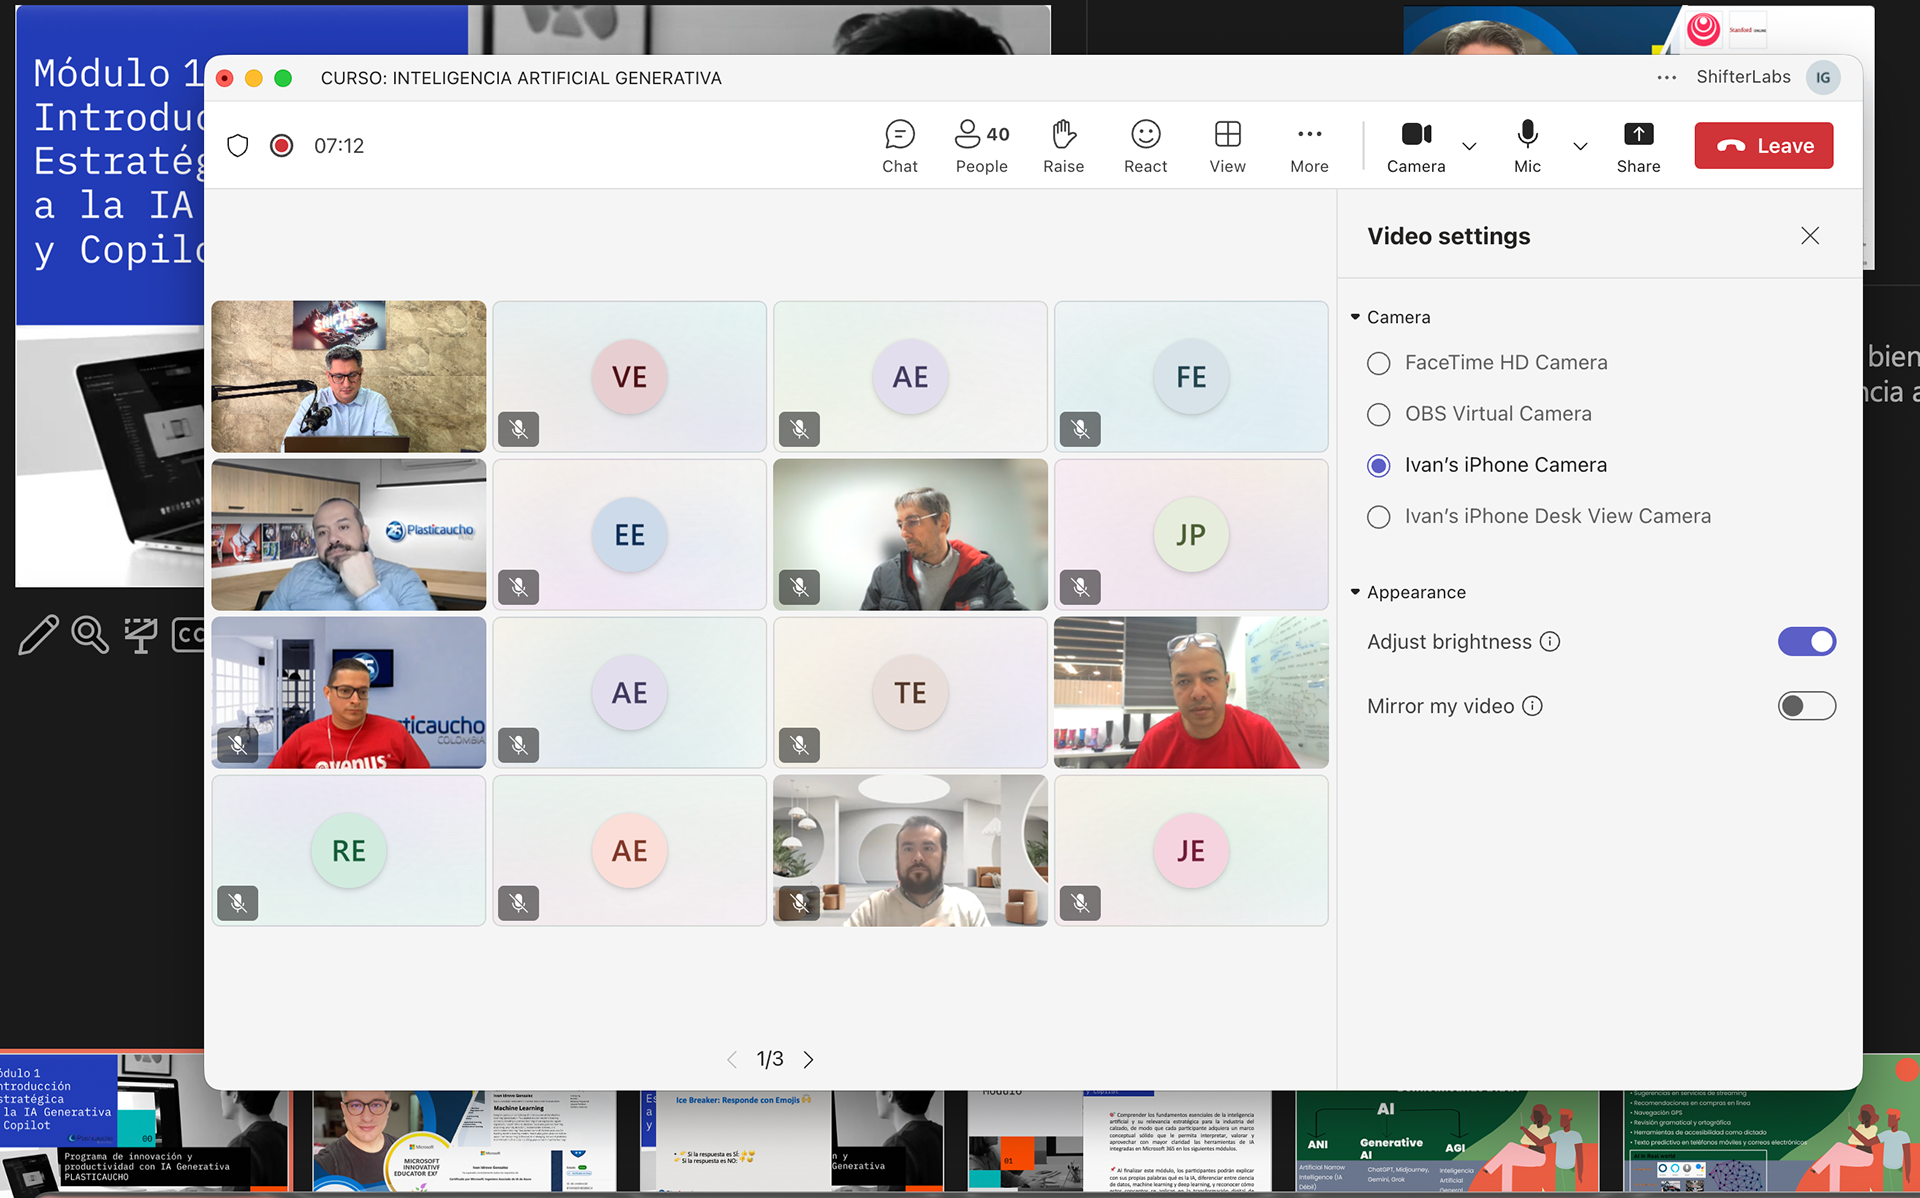The width and height of the screenshot is (1920, 1198).
Task: Go to next participants page
Action: (809, 1059)
